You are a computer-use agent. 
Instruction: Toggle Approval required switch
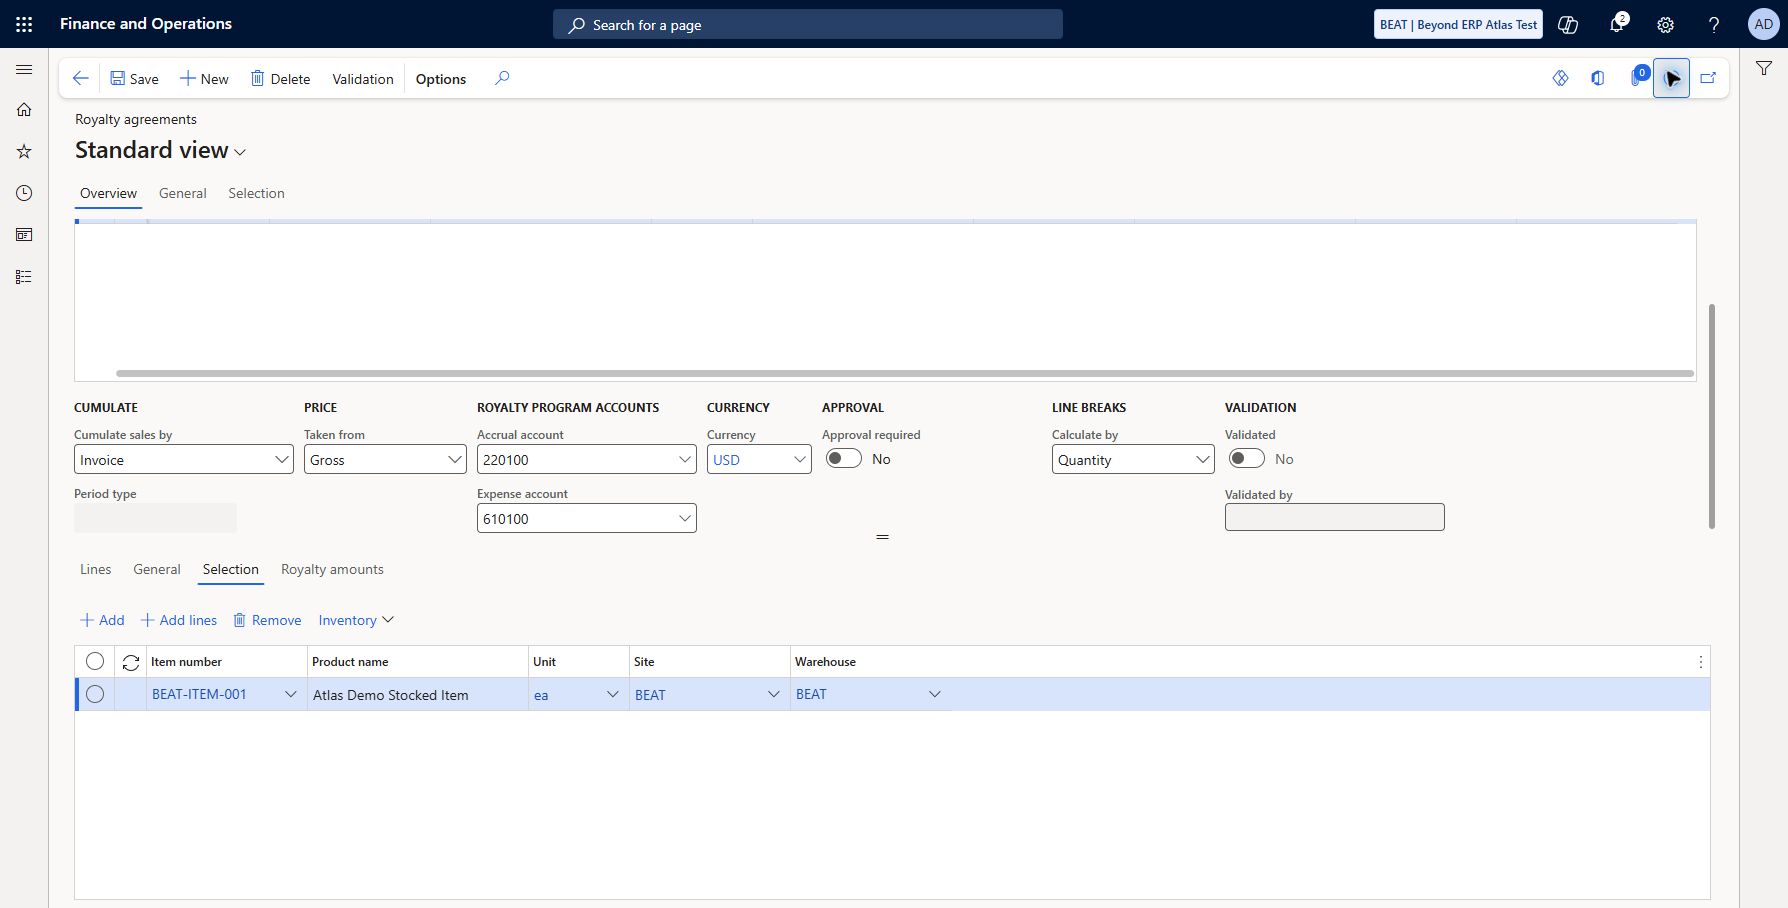click(844, 458)
